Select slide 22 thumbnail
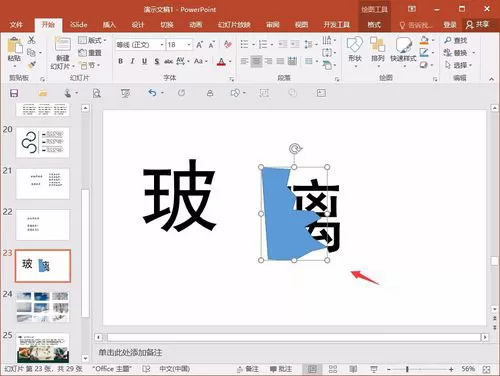 [43, 225]
